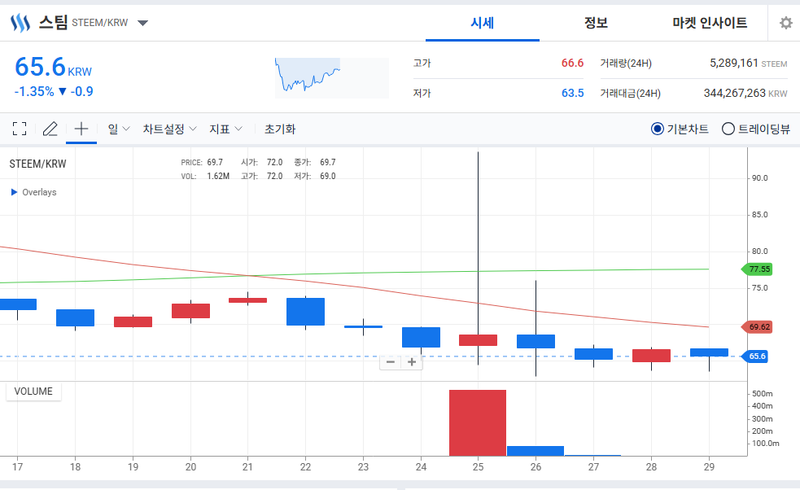Open the settings gear icon

(786, 23)
